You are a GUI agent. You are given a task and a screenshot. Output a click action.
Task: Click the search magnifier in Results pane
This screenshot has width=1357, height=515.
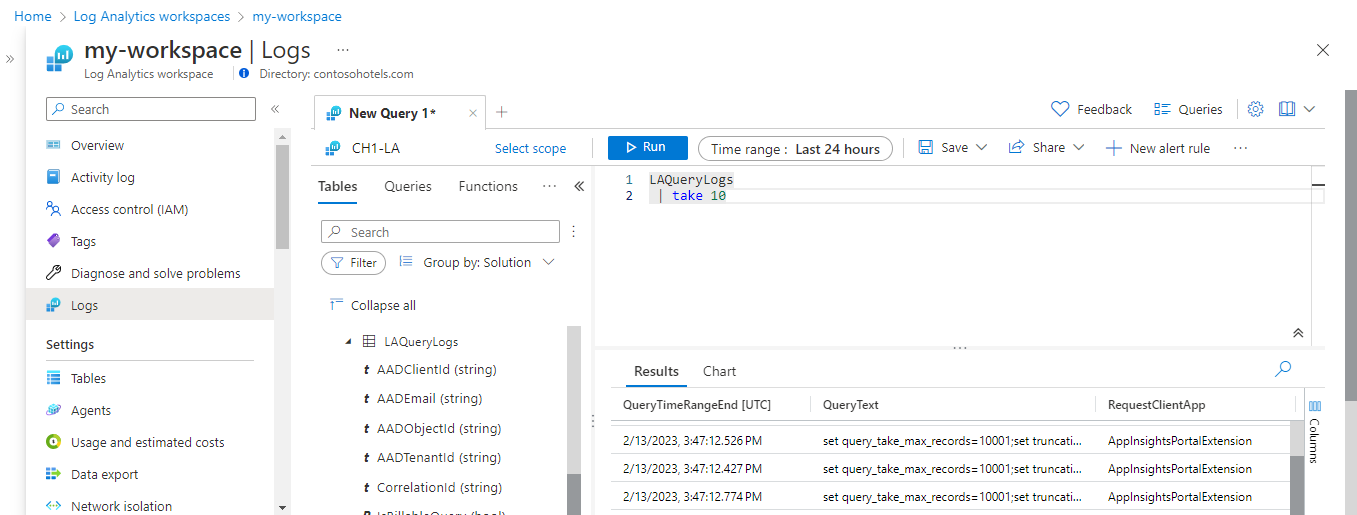point(1283,369)
